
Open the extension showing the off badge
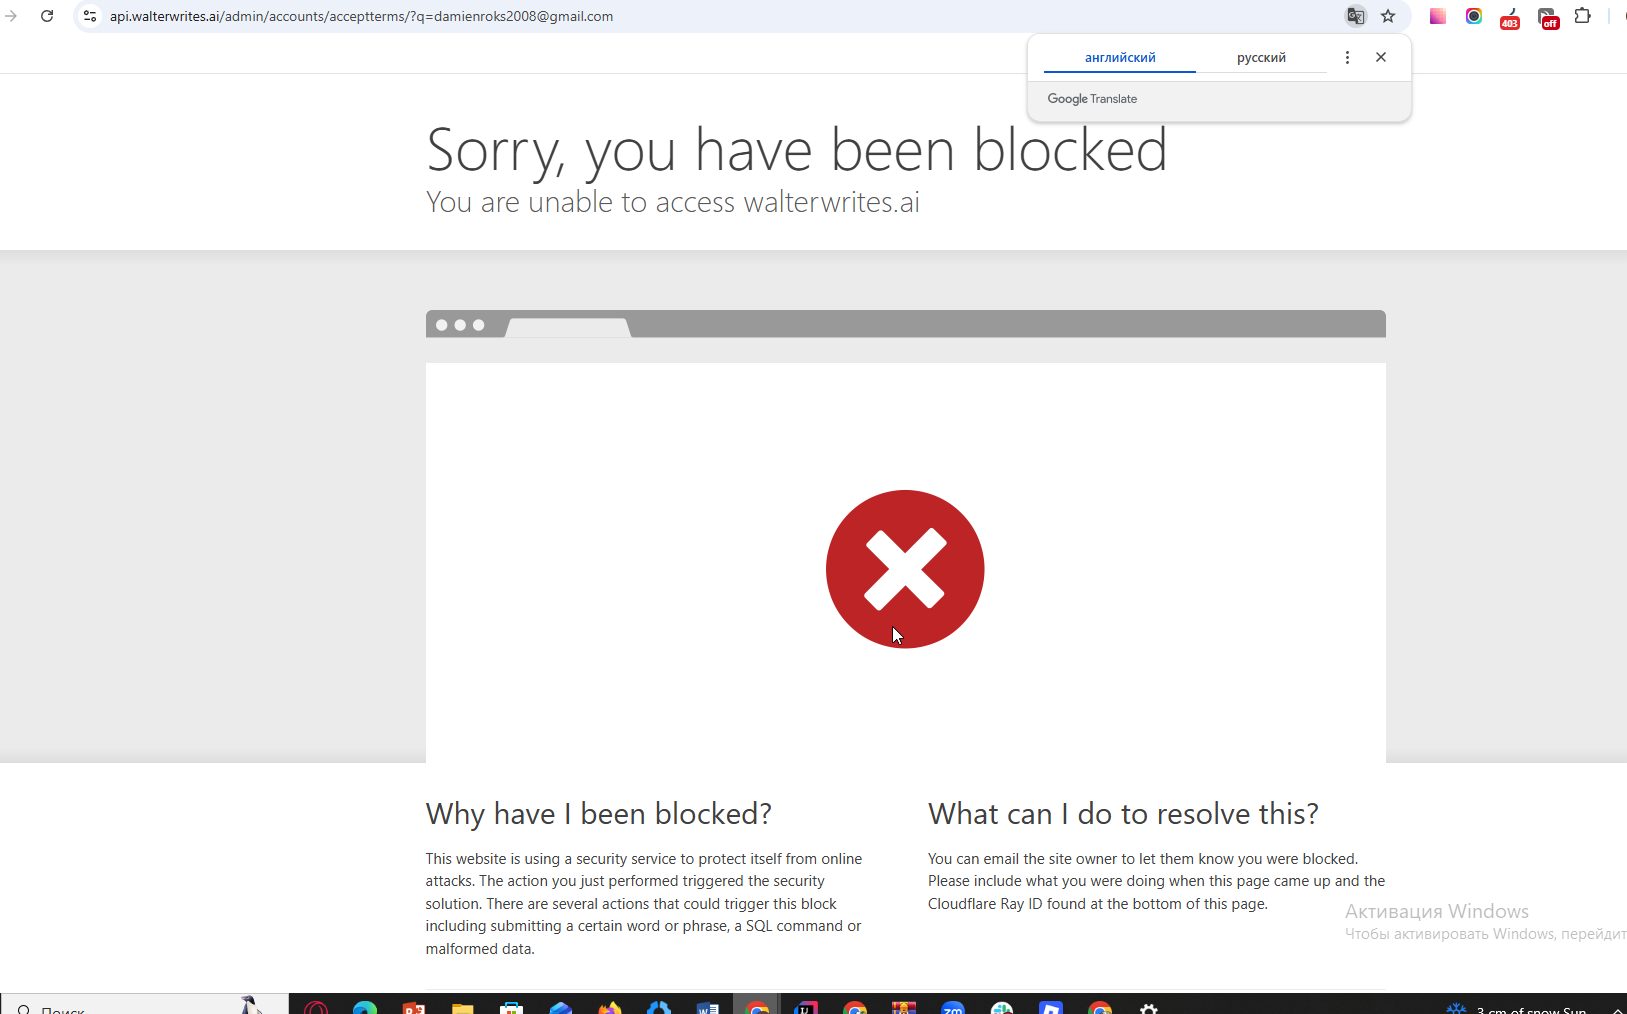click(x=1548, y=18)
